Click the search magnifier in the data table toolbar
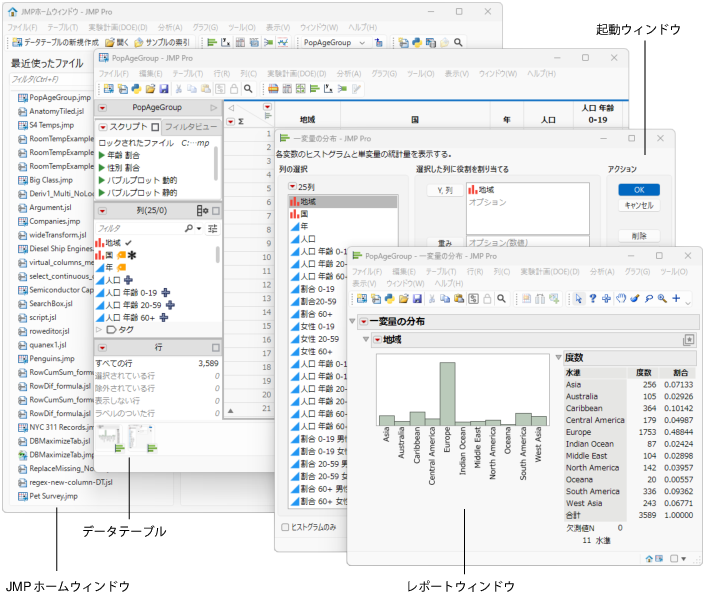 click(248, 89)
